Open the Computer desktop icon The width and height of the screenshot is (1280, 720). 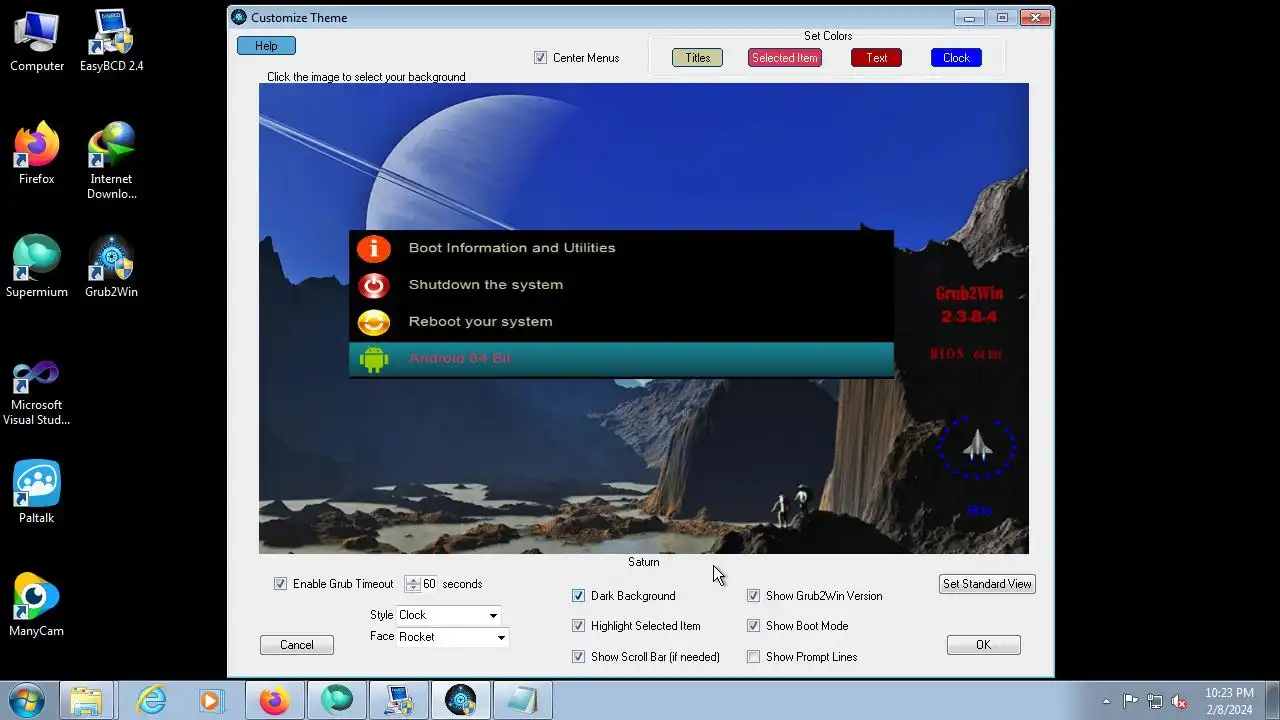pyautogui.click(x=37, y=41)
